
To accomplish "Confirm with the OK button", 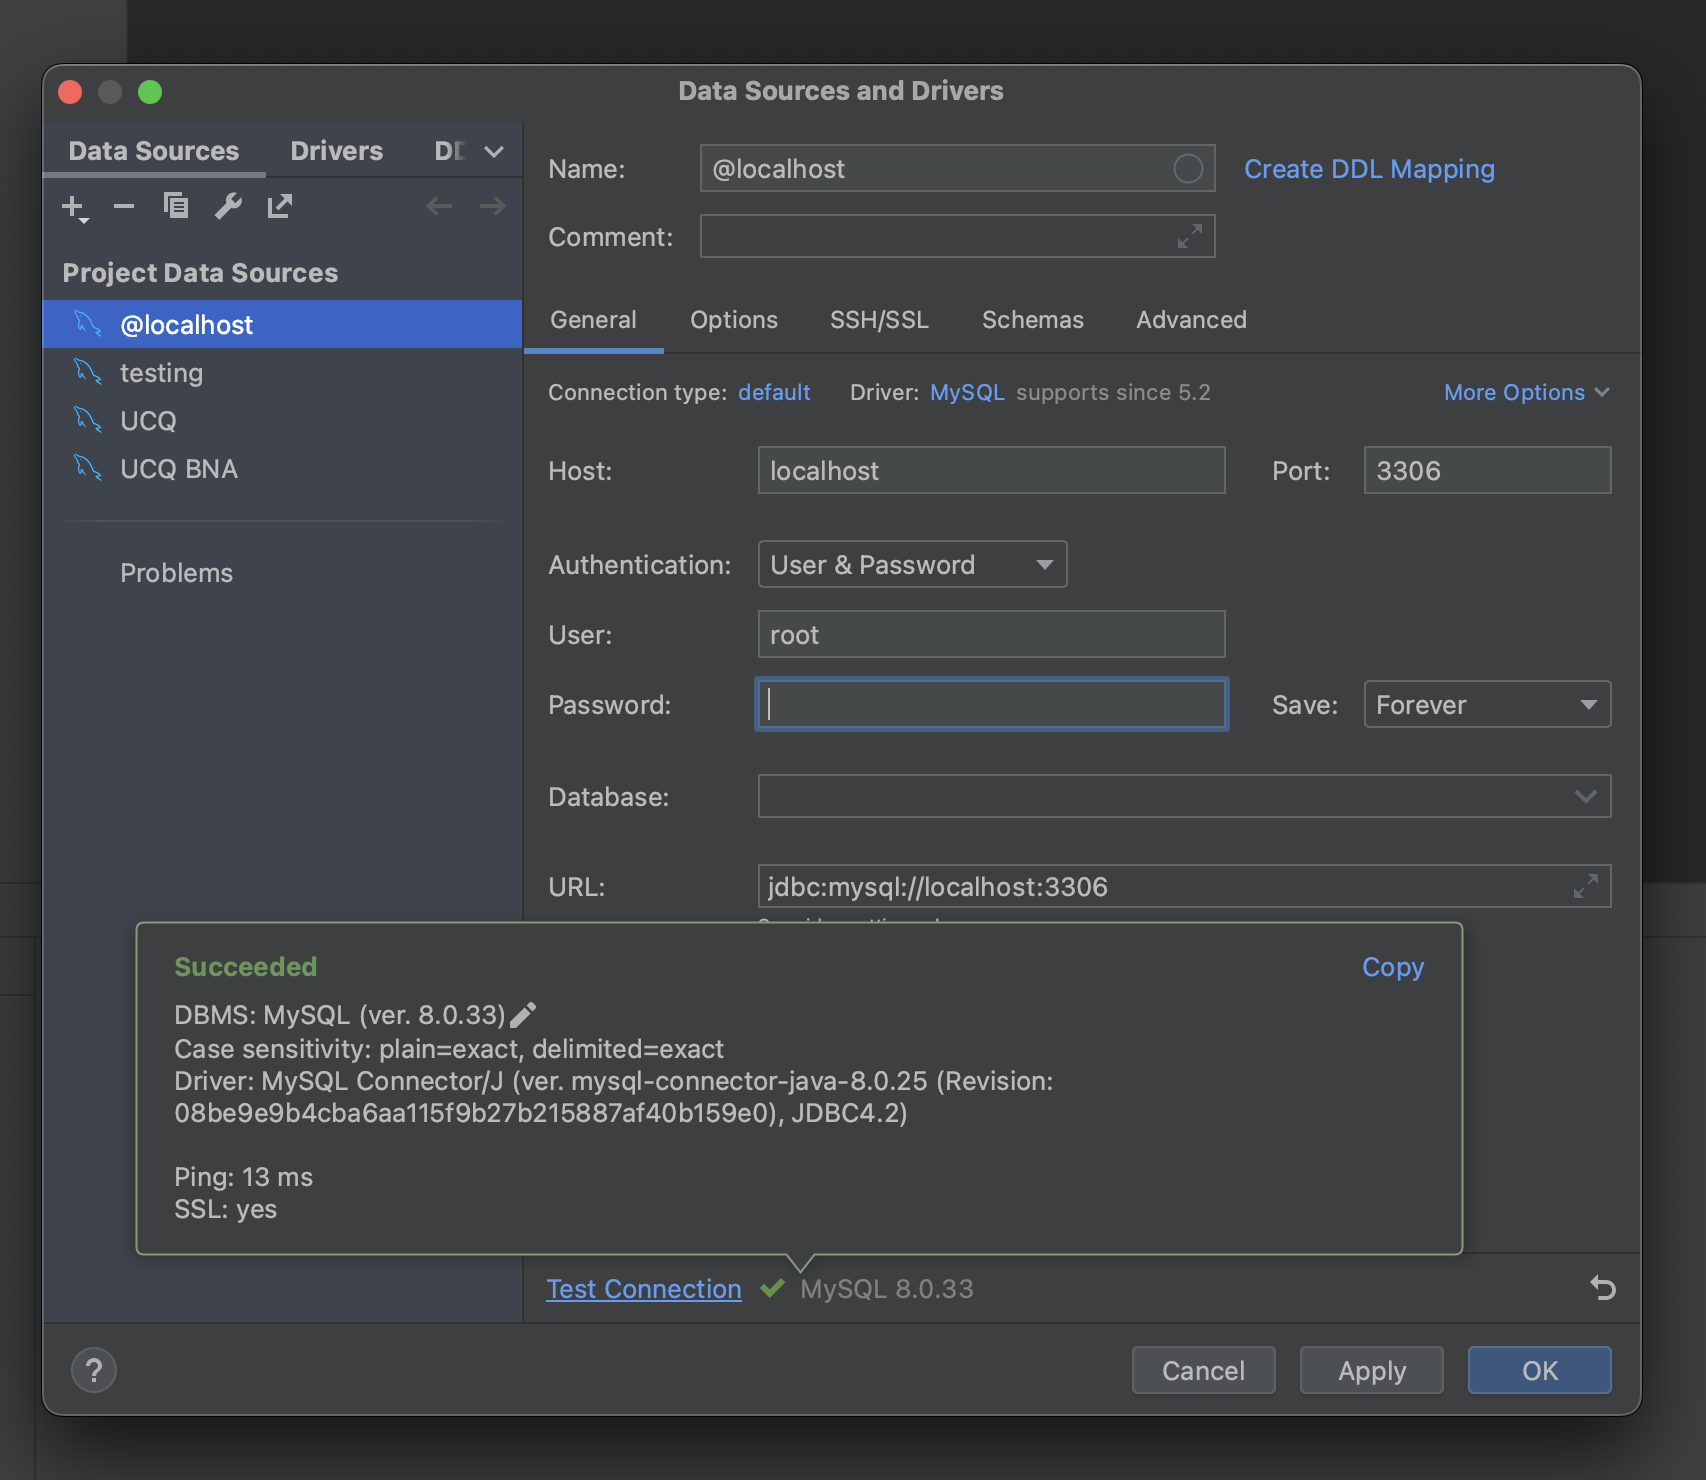I will [1539, 1370].
